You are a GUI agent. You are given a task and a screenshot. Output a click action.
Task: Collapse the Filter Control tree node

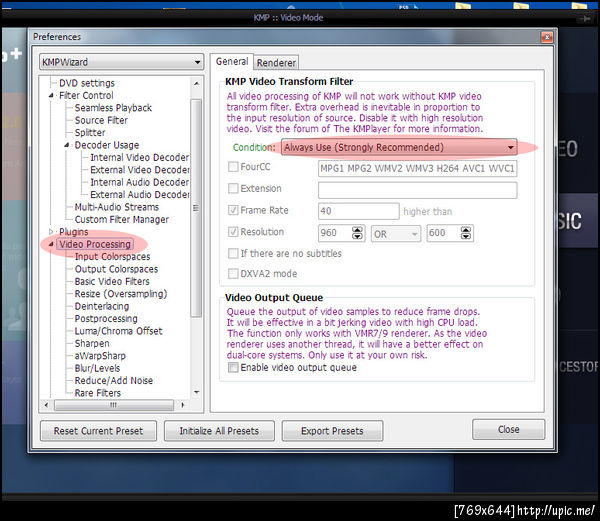(x=51, y=96)
